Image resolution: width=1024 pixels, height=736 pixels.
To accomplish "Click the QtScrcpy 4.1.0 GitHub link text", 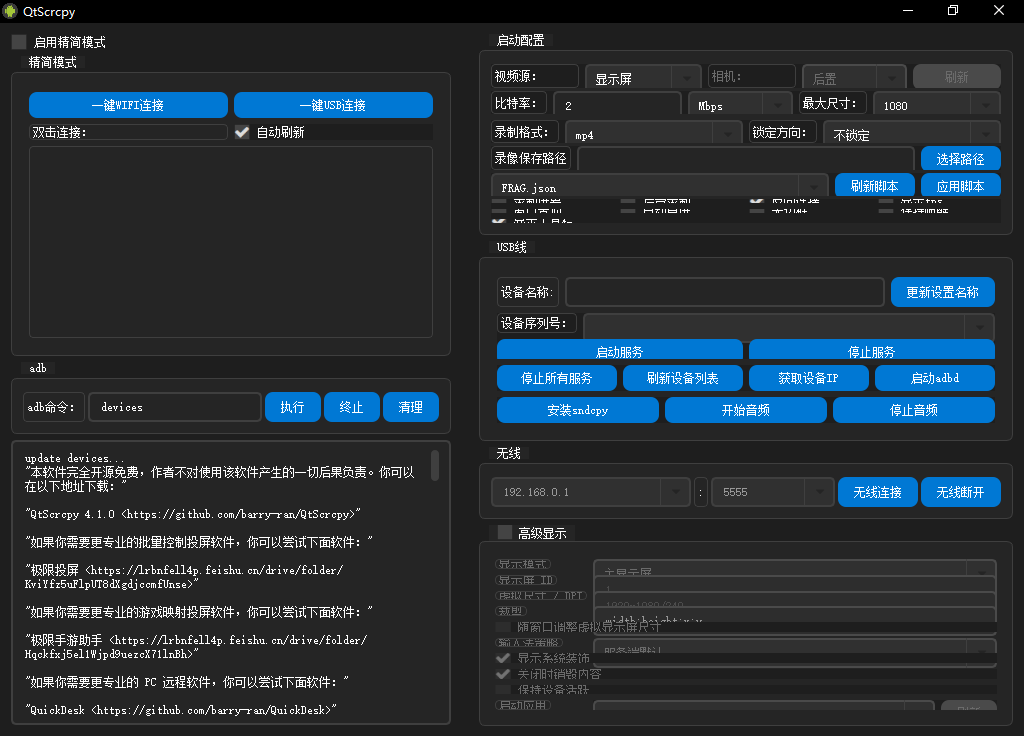I will click(193, 514).
